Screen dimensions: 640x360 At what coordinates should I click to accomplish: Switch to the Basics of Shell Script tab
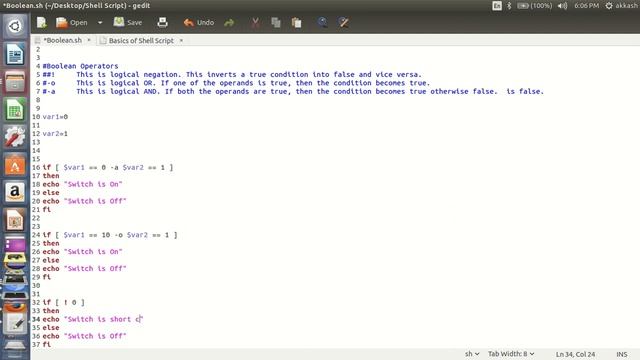point(141,40)
